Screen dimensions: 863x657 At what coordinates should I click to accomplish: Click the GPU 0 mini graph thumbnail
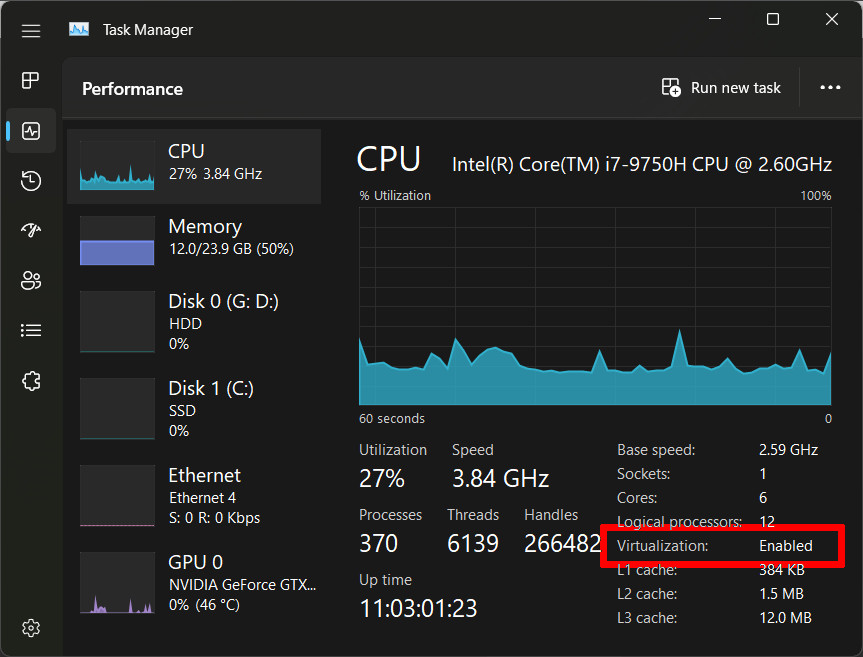(x=117, y=583)
